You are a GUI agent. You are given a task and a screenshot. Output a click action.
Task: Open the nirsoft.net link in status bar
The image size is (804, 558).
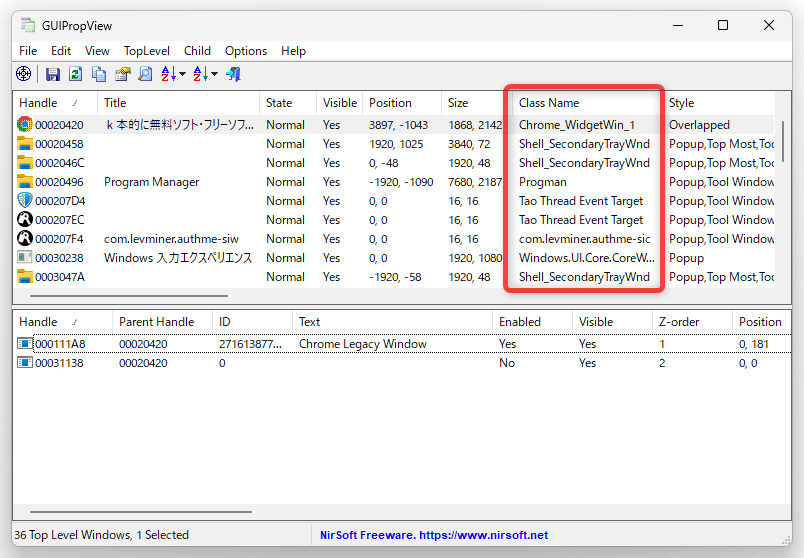pyautogui.click(x=484, y=535)
